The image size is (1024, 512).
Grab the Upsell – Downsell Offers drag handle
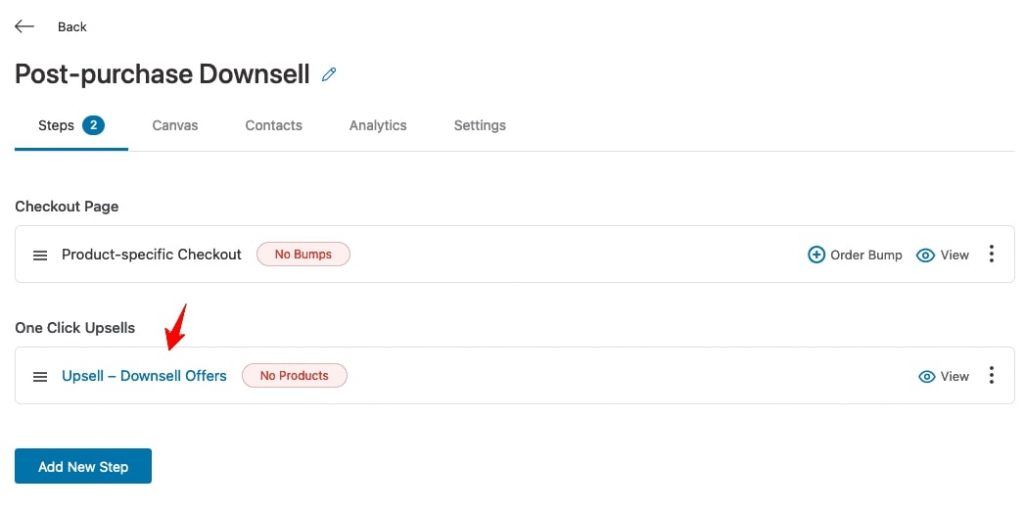click(40, 377)
